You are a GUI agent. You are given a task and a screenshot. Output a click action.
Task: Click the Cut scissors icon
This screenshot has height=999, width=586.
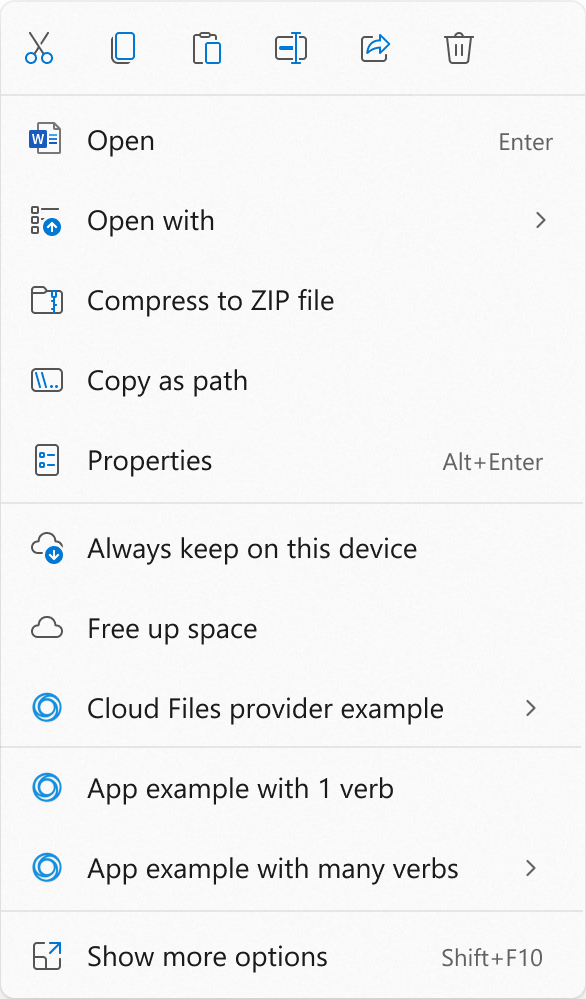(x=39, y=48)
